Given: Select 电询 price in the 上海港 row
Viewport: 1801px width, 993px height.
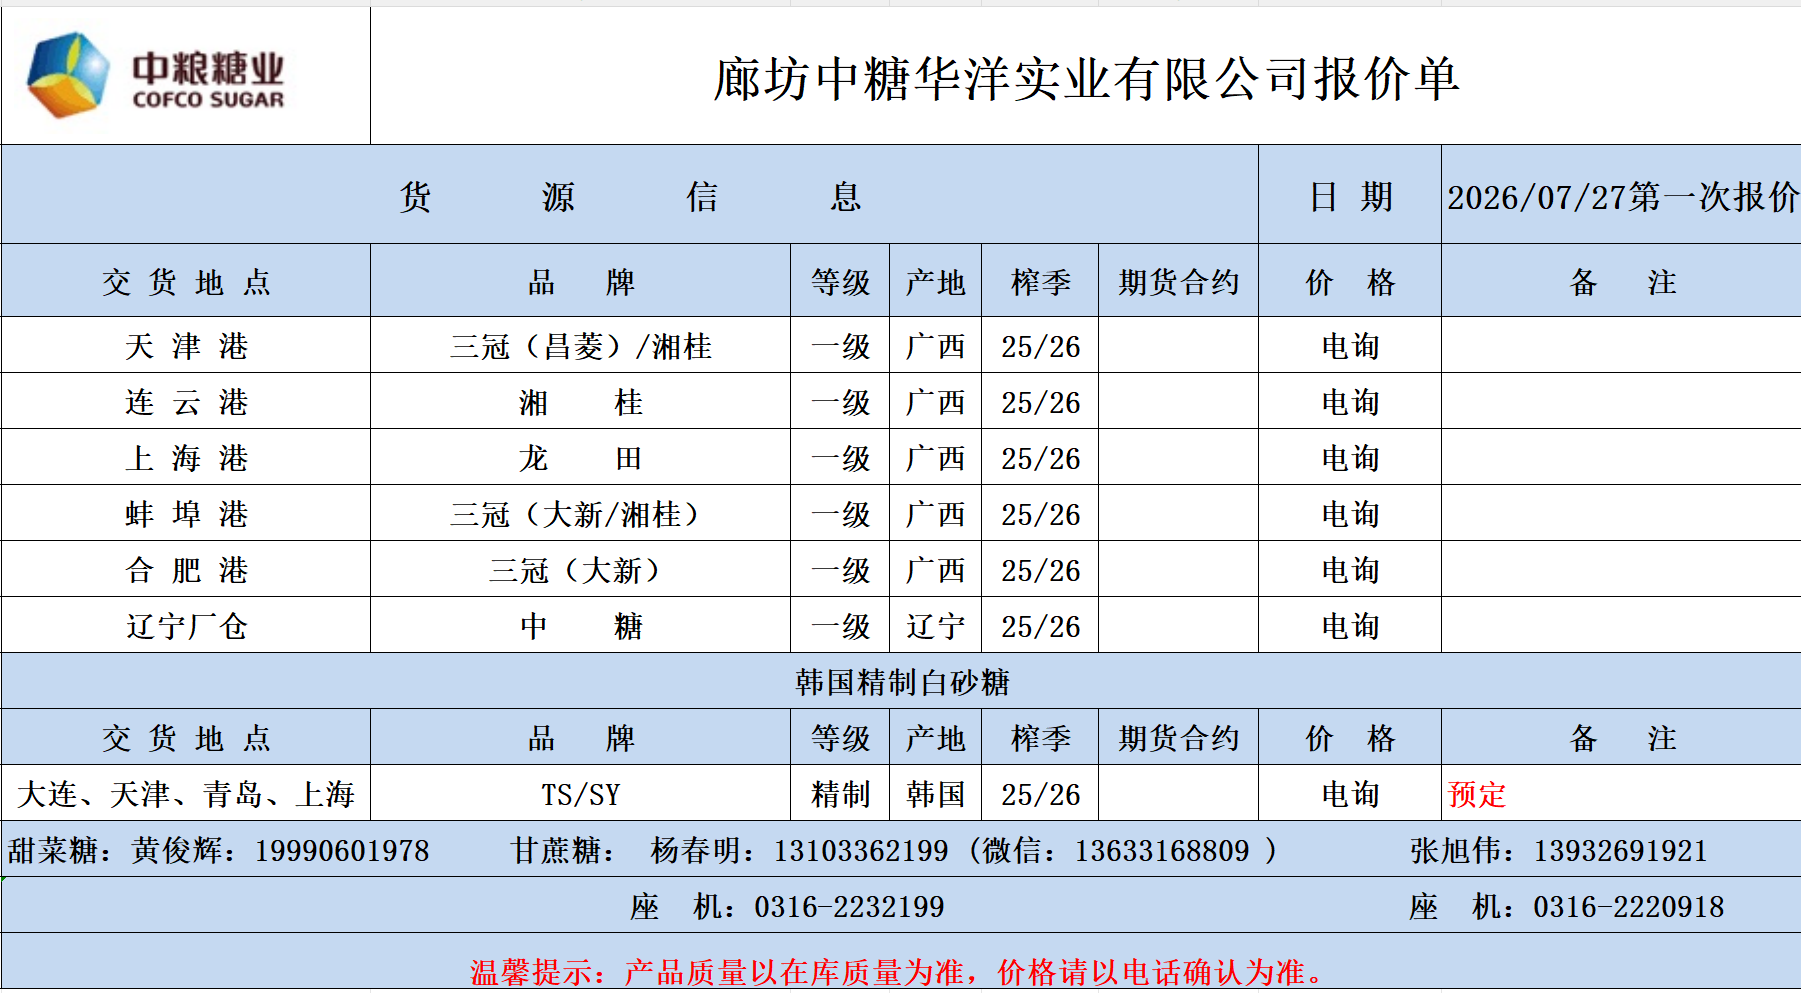Looking at the screenshot, I should point(1350,458).
